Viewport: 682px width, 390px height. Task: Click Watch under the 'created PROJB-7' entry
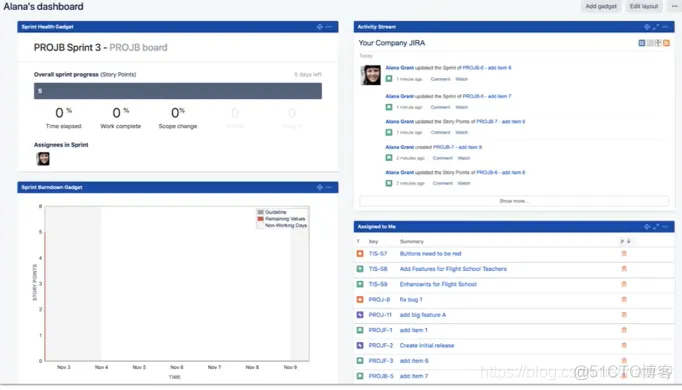coord(464,158)
